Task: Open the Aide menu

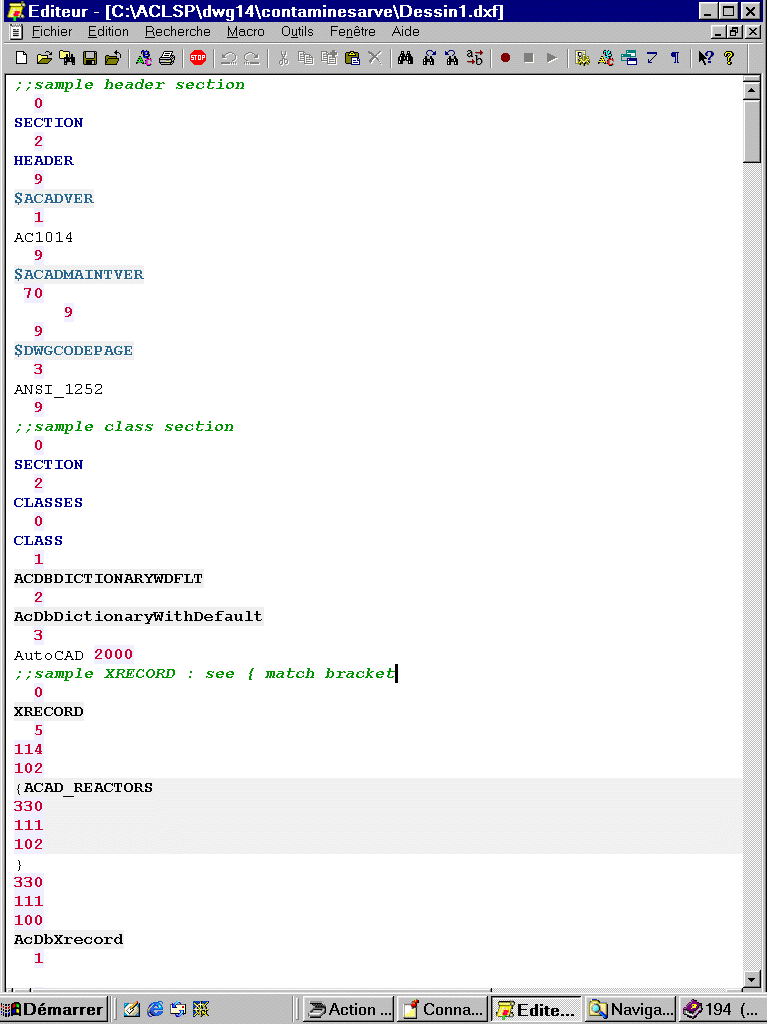Action: 406,31
